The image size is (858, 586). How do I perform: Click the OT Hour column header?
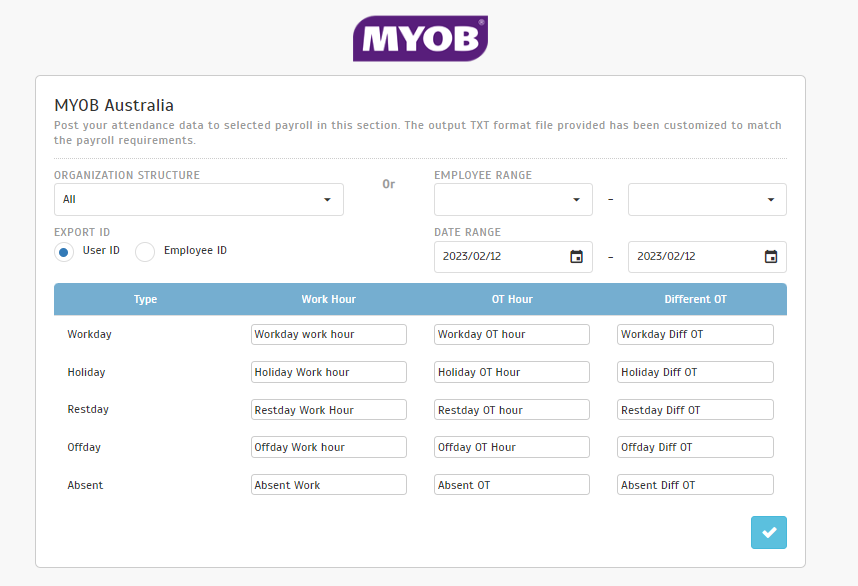click(x=512, y=299)
